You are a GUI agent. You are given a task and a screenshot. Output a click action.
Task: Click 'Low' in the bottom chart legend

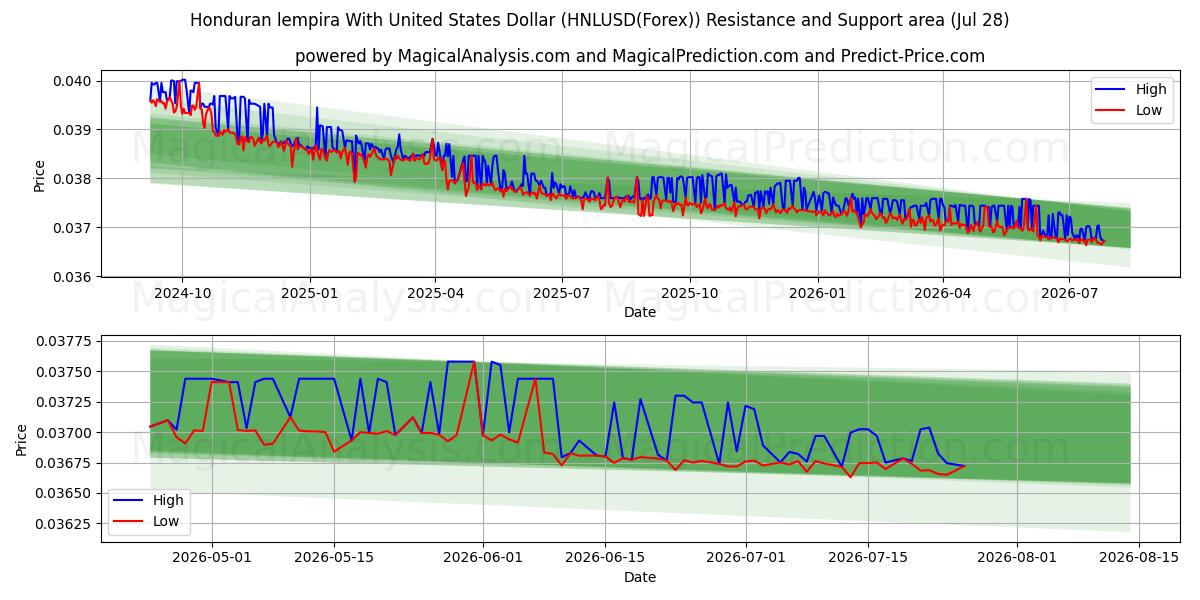click(167, 521)
